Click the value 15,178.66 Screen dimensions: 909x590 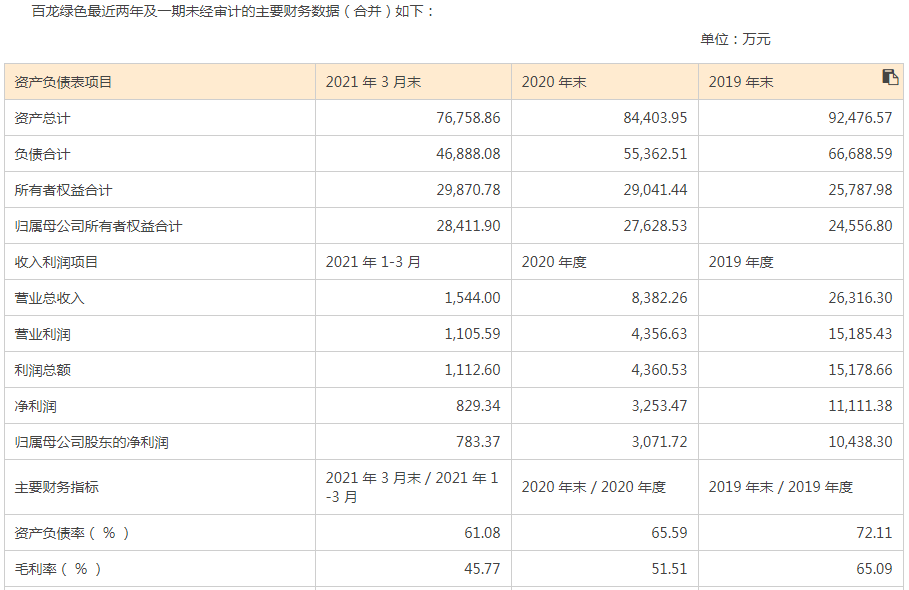click(x=860, y=369)
